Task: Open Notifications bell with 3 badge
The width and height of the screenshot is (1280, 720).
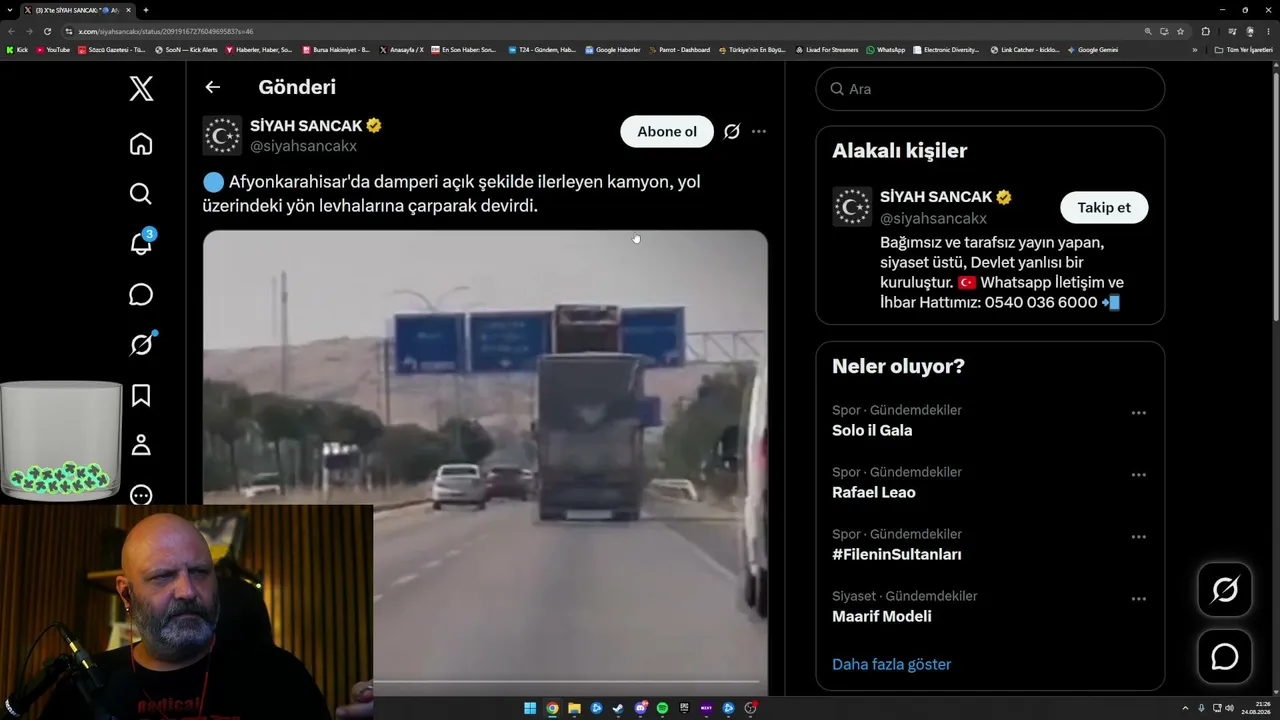Action: point(141,243)
